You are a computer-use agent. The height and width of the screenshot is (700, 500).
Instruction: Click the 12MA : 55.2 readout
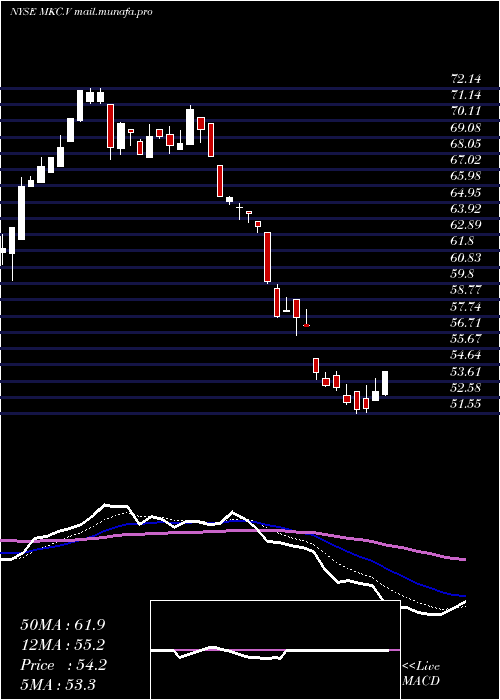[x=63, y=645]
